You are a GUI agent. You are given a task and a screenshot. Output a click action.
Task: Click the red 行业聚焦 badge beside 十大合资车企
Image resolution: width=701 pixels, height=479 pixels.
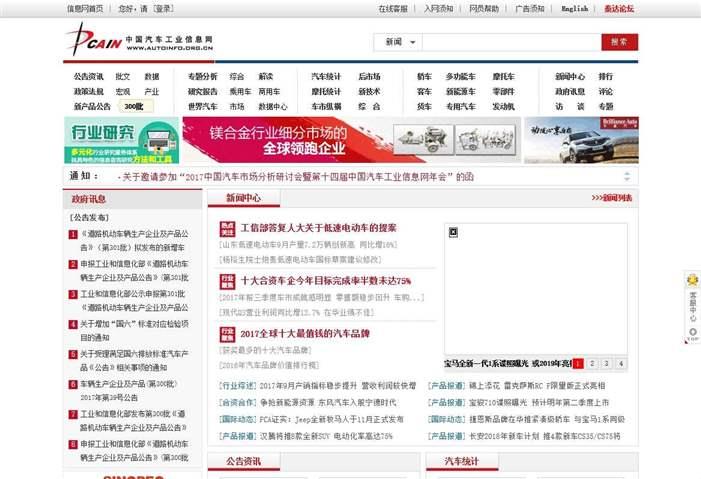(227, 282)
